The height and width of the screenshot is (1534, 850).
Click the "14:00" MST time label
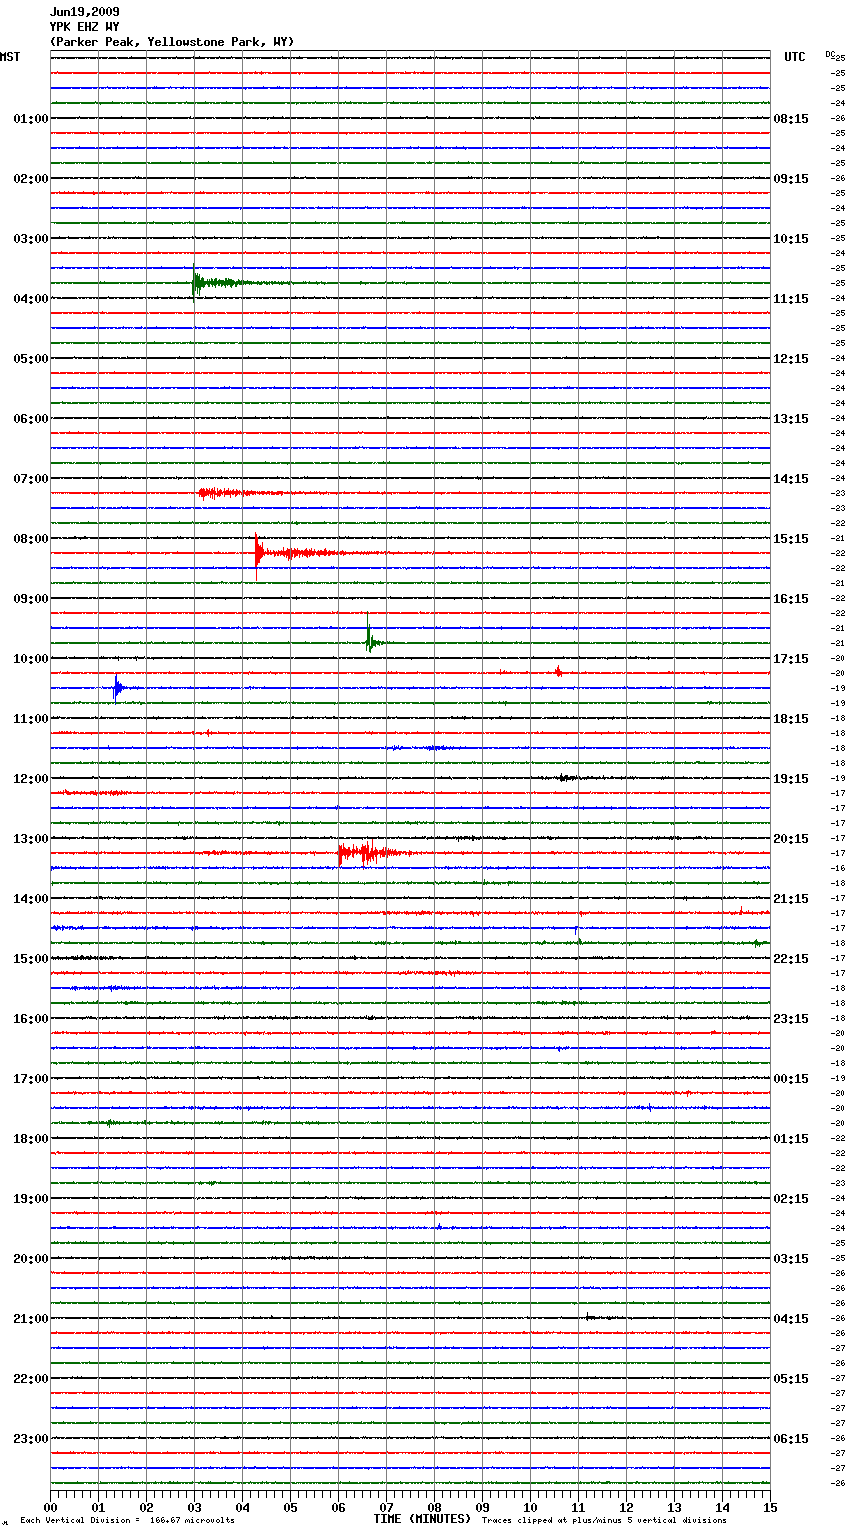(31, 899)
